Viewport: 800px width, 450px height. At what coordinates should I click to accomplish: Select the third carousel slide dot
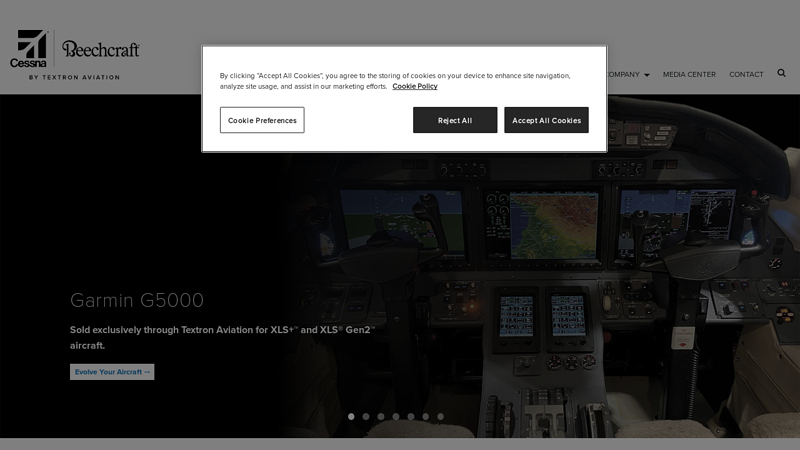point(381,417)
